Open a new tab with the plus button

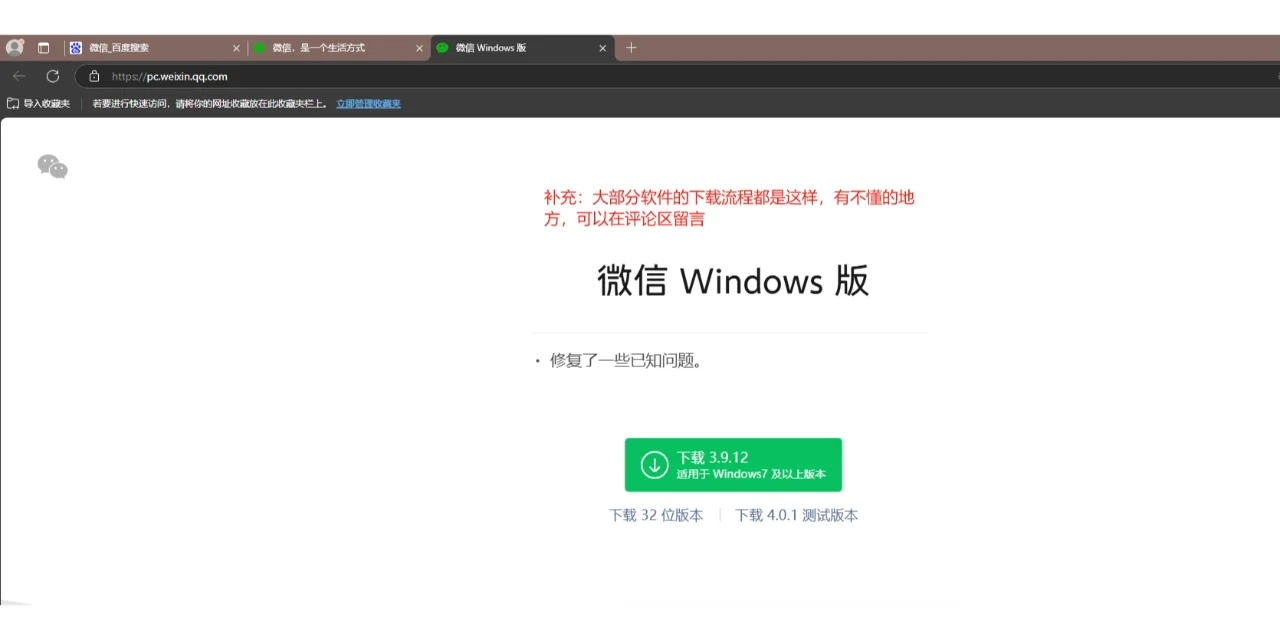coord(631,47)
